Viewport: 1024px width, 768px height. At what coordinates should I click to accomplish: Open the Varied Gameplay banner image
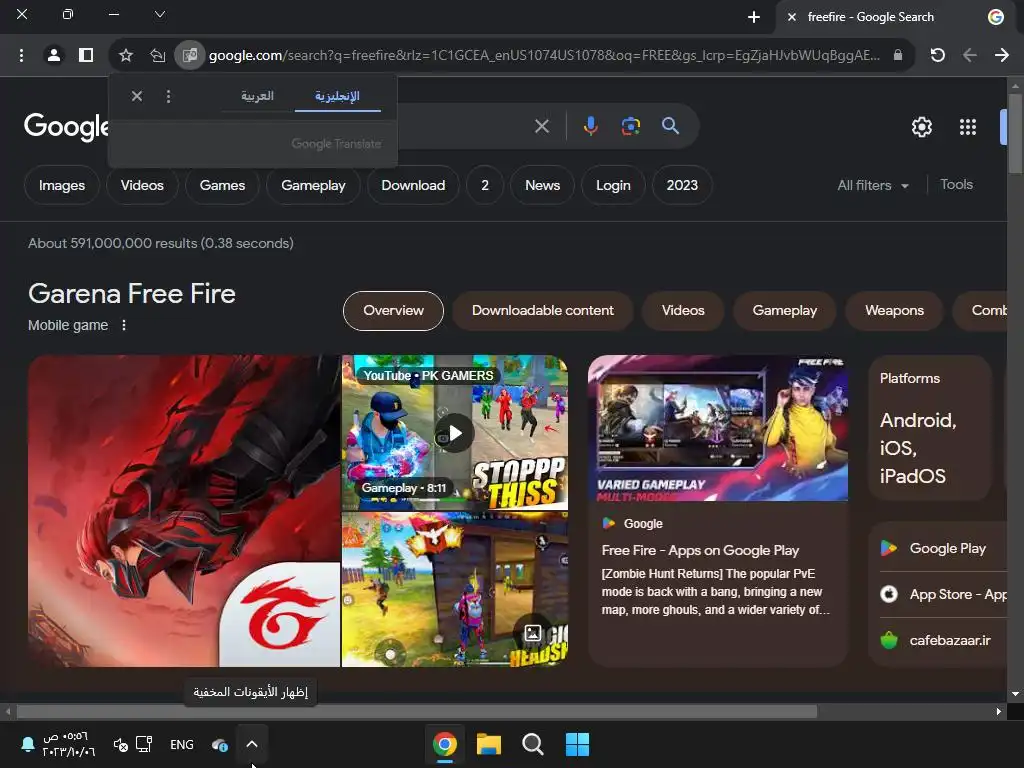click(x=718, y=428)
